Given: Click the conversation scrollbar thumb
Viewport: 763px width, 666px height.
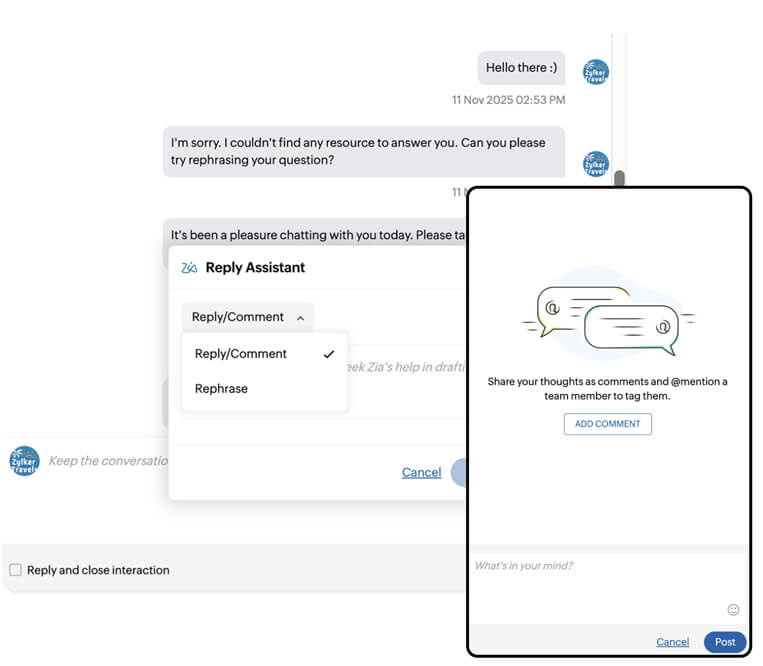Looking at the screenshot, I should coord(619,178).
